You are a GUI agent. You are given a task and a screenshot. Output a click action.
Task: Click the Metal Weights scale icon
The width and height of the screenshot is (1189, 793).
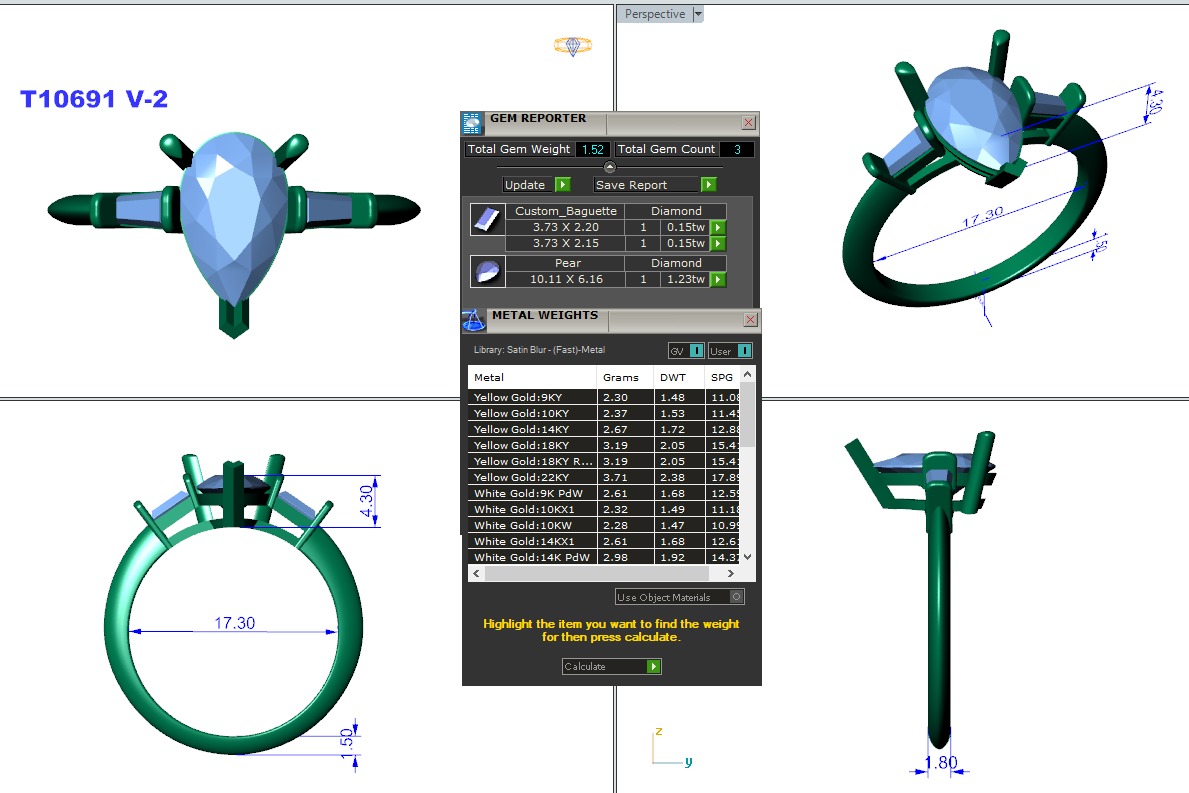click(473, 321)
